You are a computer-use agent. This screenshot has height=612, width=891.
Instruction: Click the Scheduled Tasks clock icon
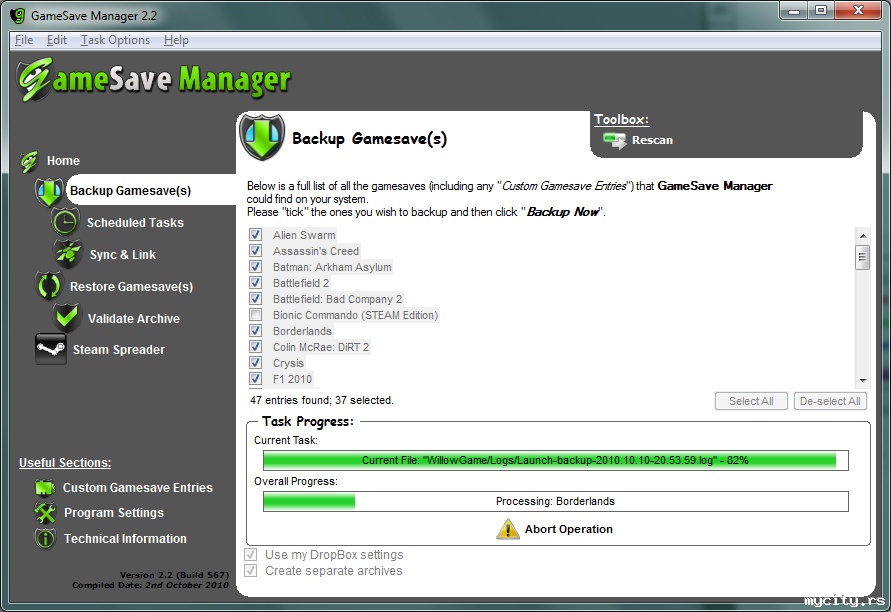(66, 222)
